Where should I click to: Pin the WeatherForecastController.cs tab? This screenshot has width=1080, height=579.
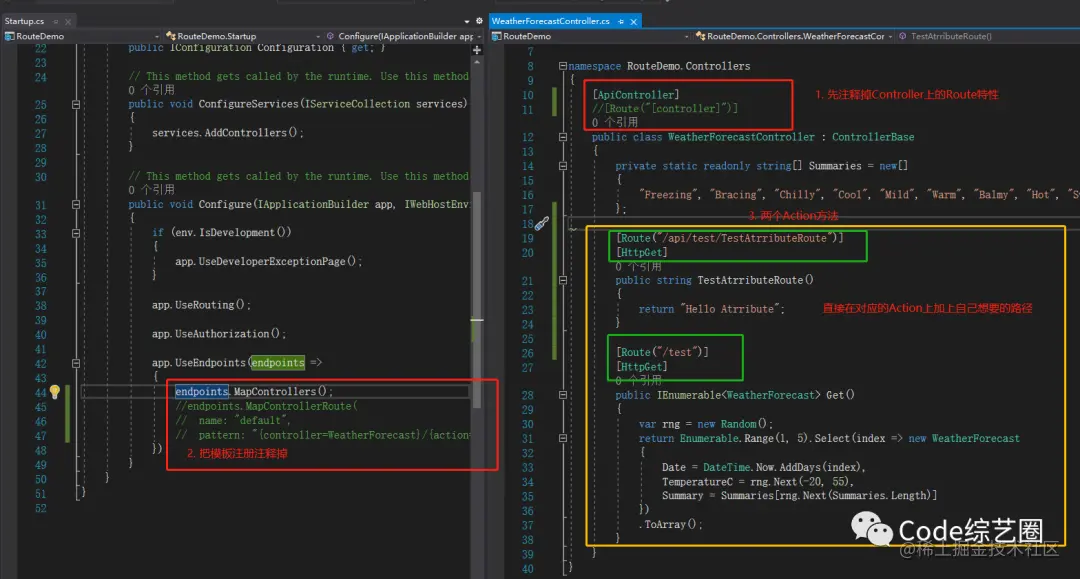(621, 21)
